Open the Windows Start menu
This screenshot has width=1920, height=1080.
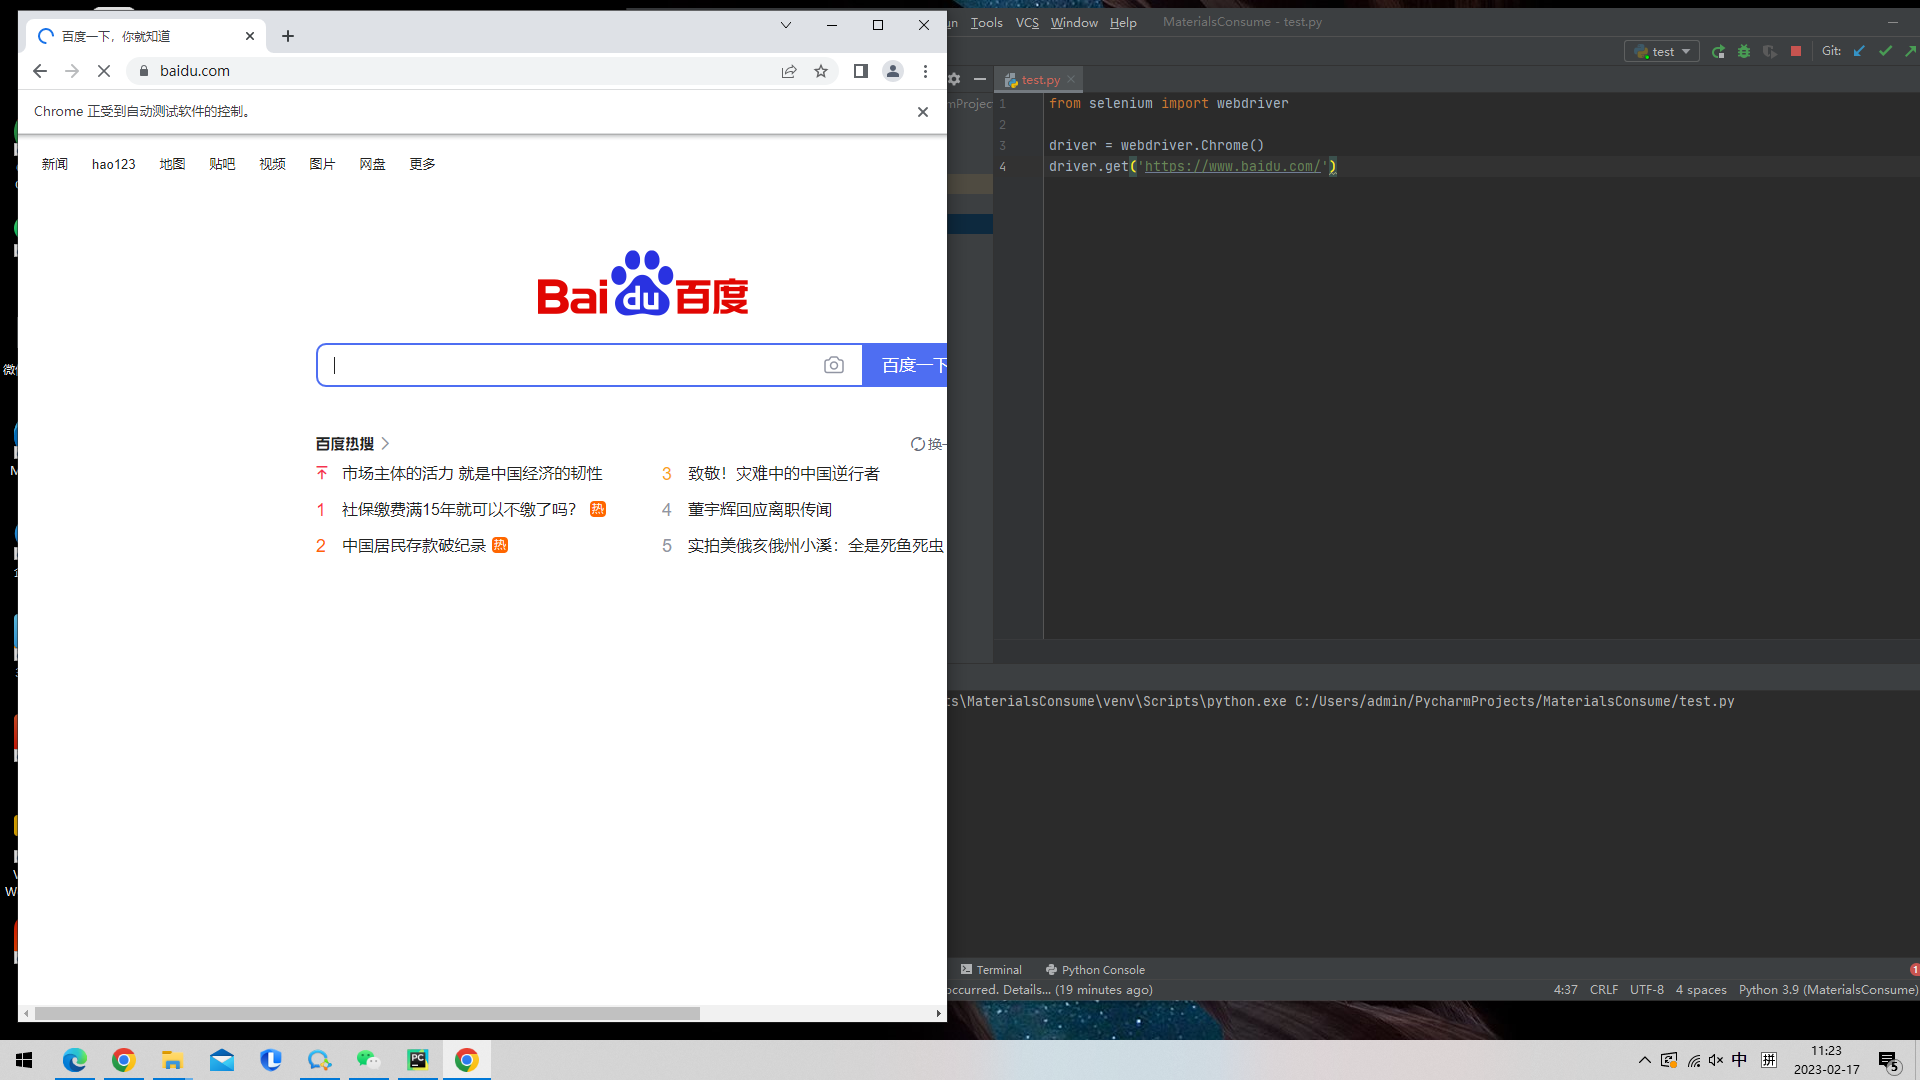pyautogui.click(x=24, y=1060)
